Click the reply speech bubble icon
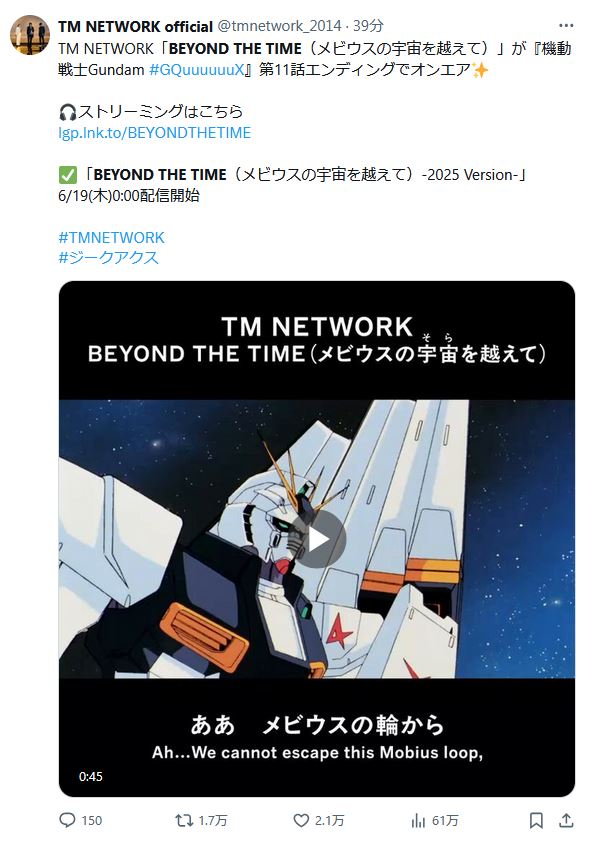This screenshot has width=592, height=841. [67, 820]
